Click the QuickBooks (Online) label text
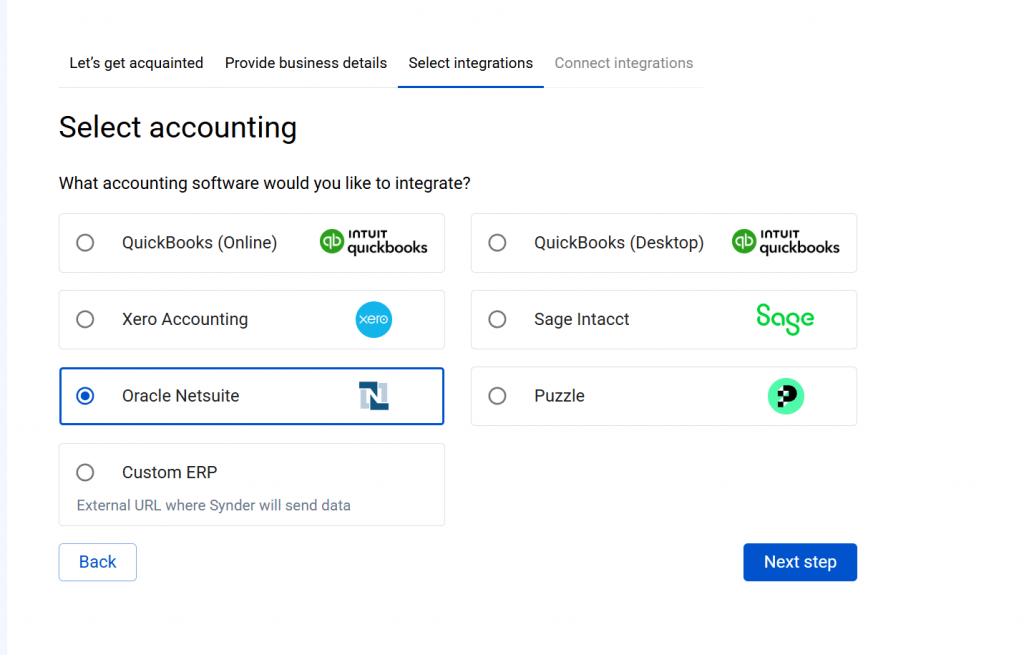The height and width of the screenshot is (655, 1024). [x=199, y=243]
